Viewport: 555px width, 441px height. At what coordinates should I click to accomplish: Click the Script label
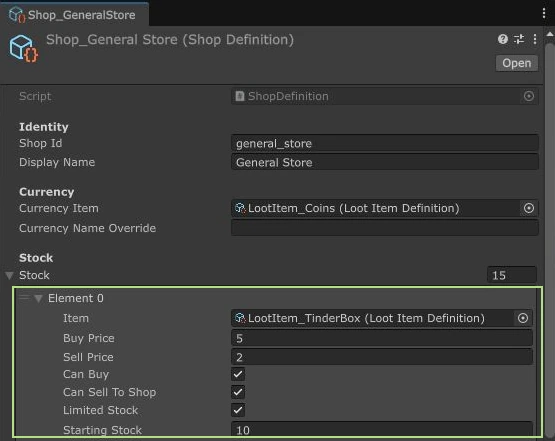(35, 96)
